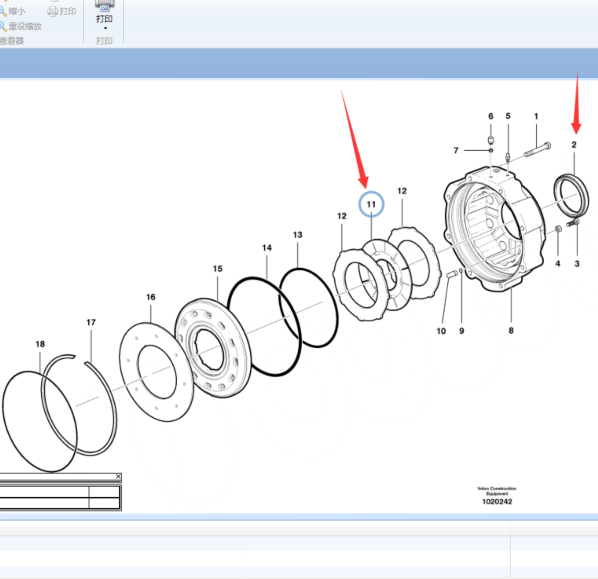The width and height of the screenshot is (598, 579).
Task: Select callout number 5 above the housing
Action: pyautogui.click(x=508, y=116)
